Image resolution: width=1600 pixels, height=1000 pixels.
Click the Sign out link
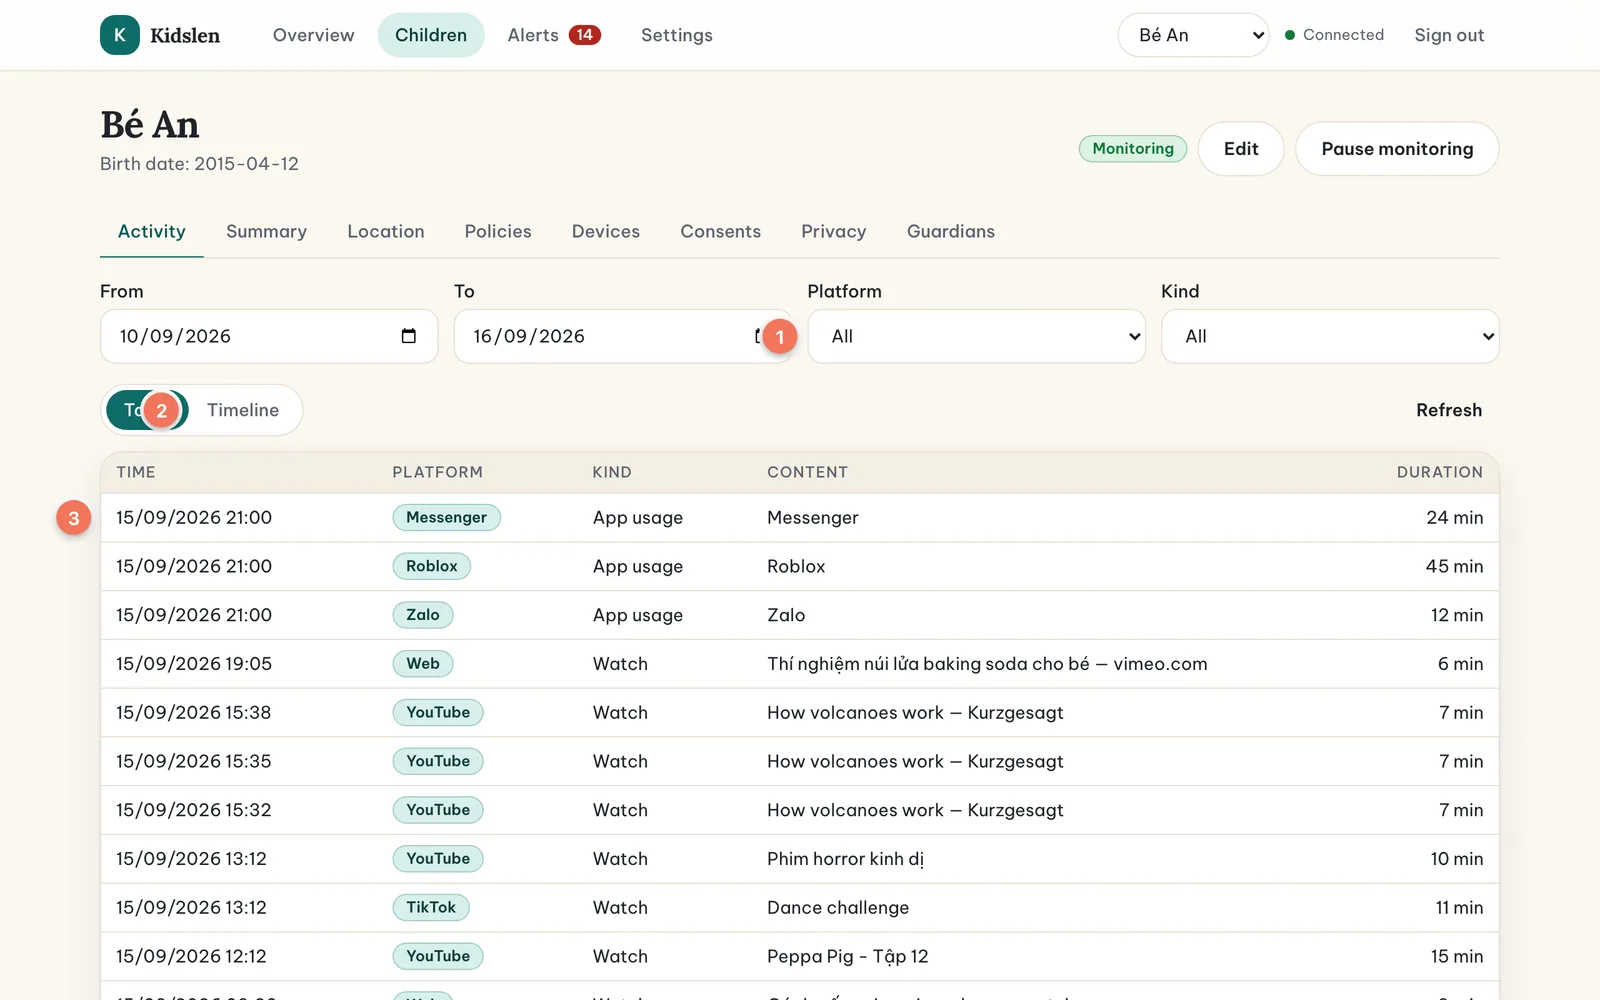click(x=1449, y=35)
